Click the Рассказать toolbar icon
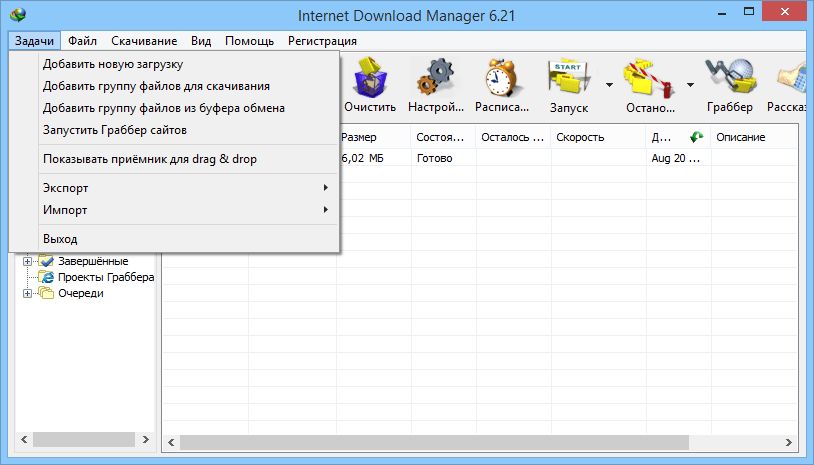This screenshot has height=465, width=814. click(x=794, y=79)
